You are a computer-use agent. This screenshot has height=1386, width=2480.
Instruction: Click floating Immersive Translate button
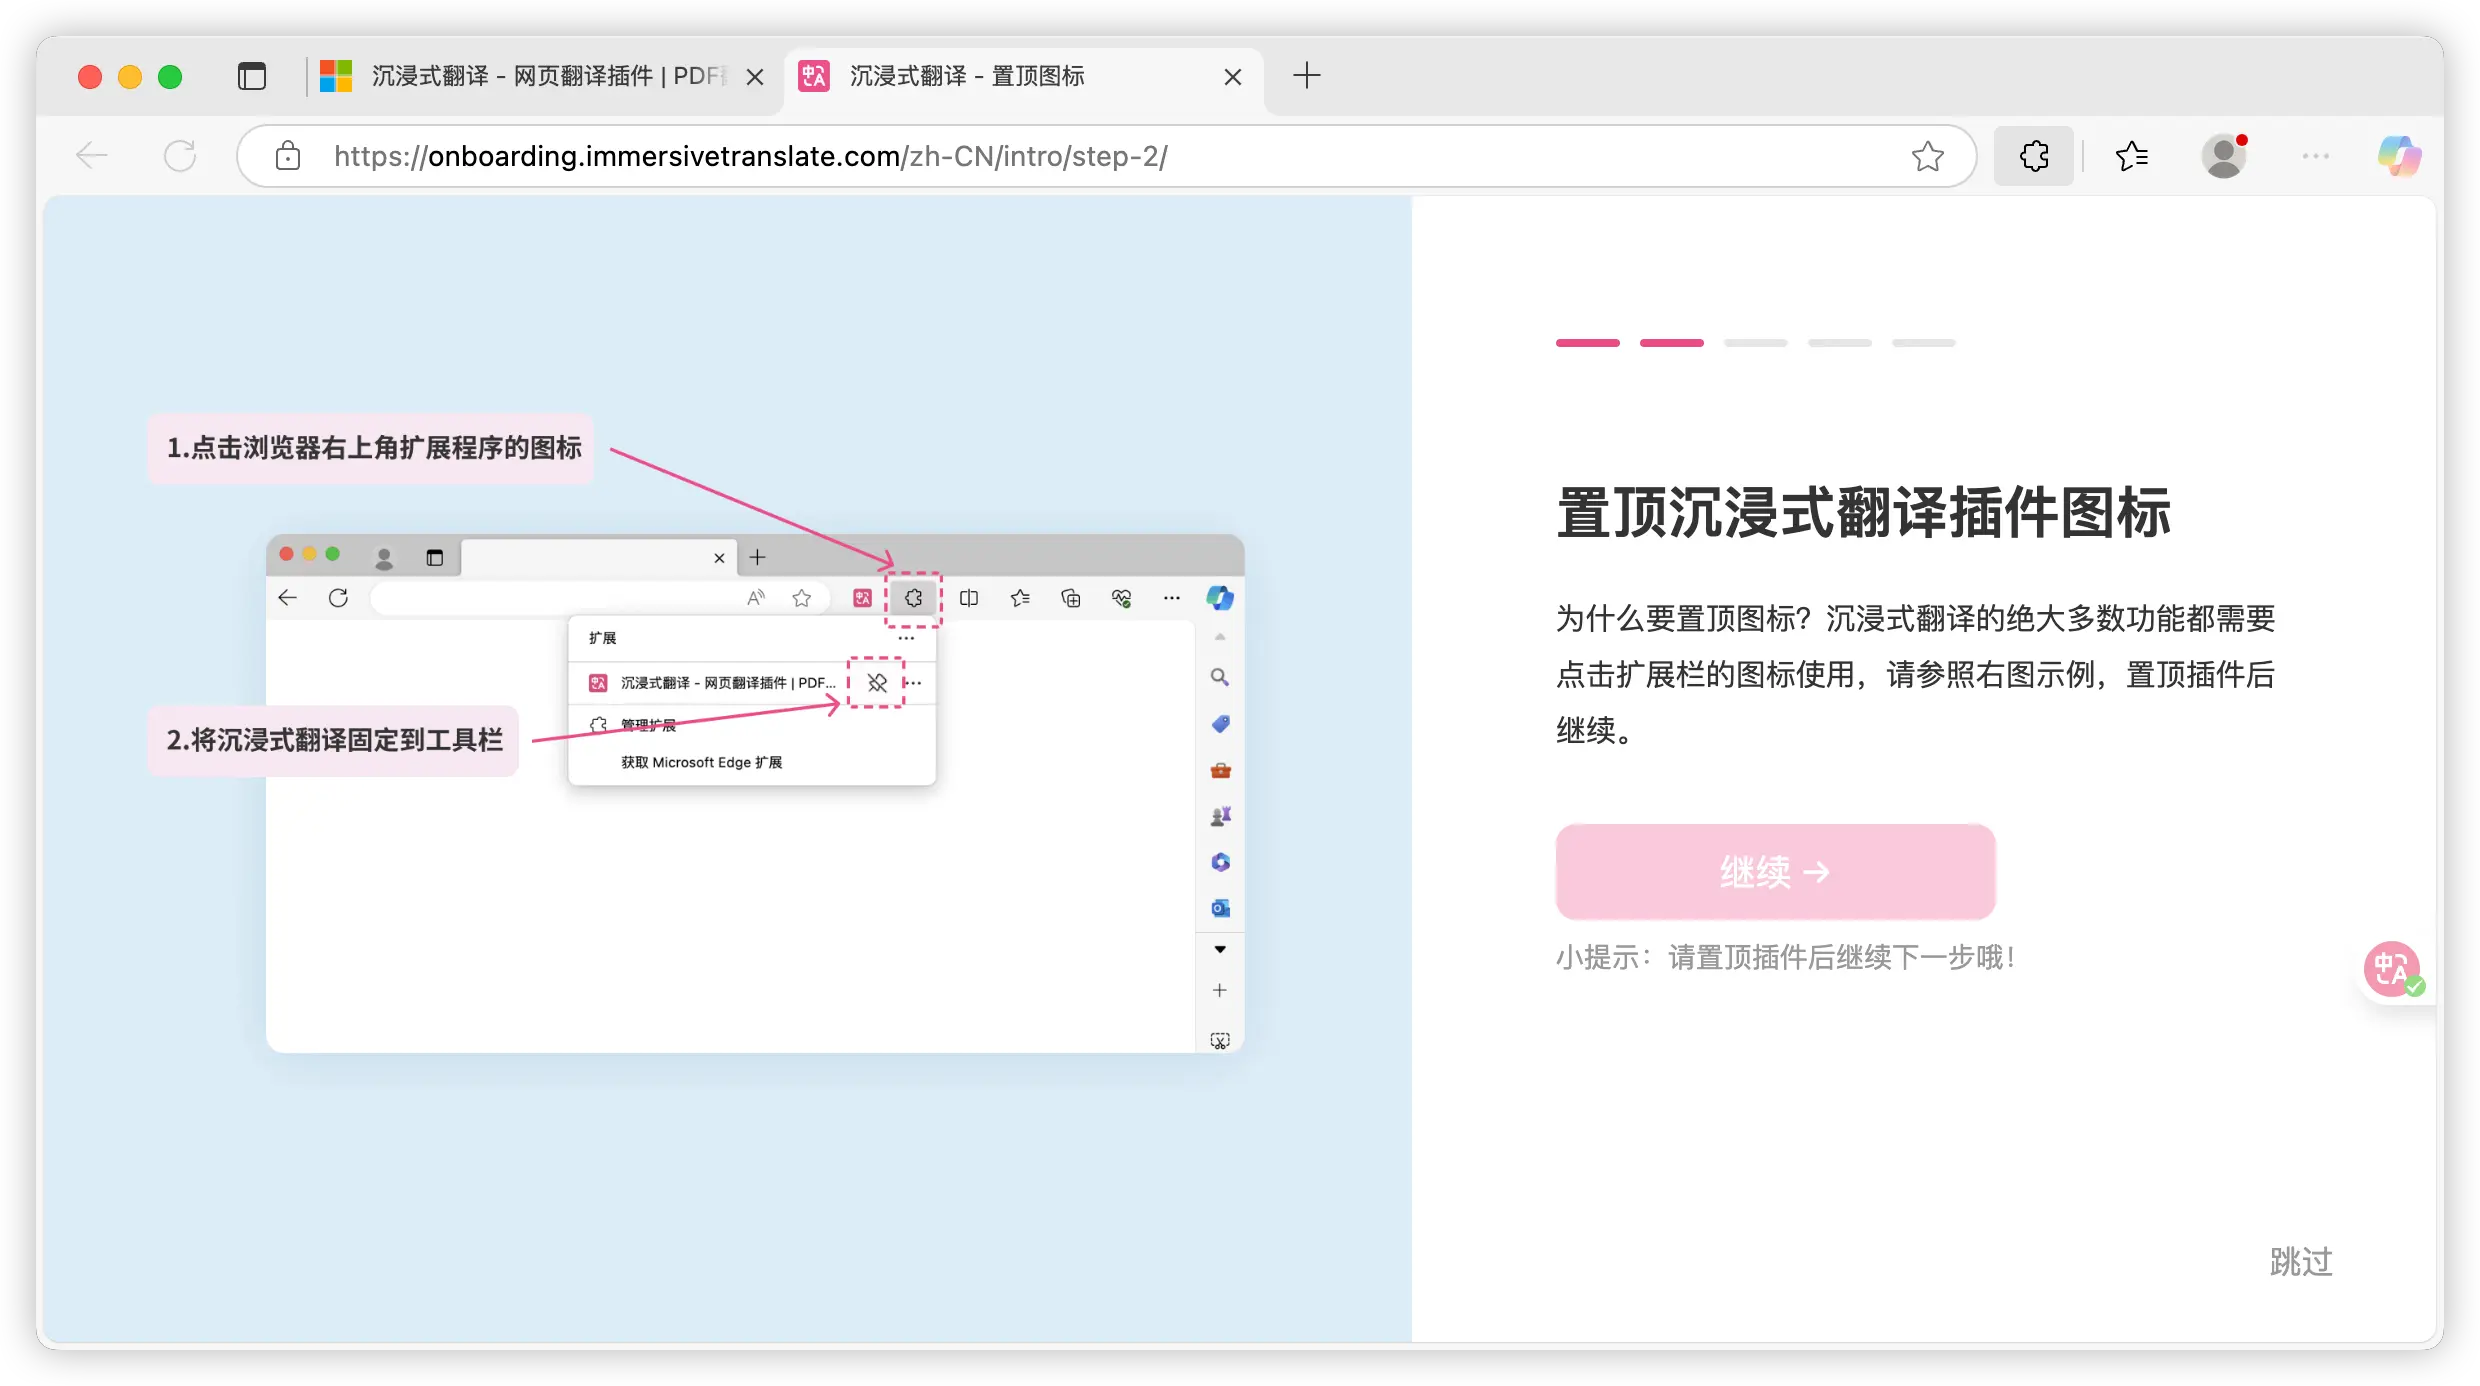pyautogui.click(x=2393, y=968)
